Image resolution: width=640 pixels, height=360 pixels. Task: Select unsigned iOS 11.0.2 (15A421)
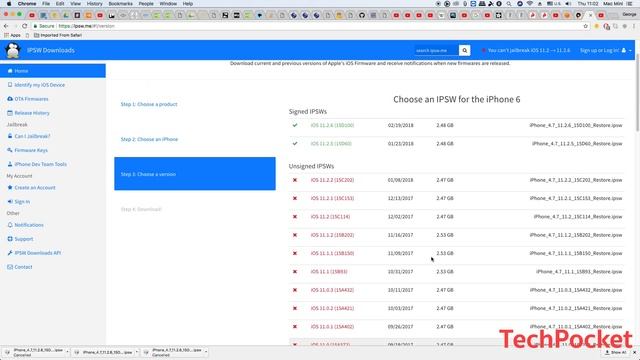click(332, 309)
